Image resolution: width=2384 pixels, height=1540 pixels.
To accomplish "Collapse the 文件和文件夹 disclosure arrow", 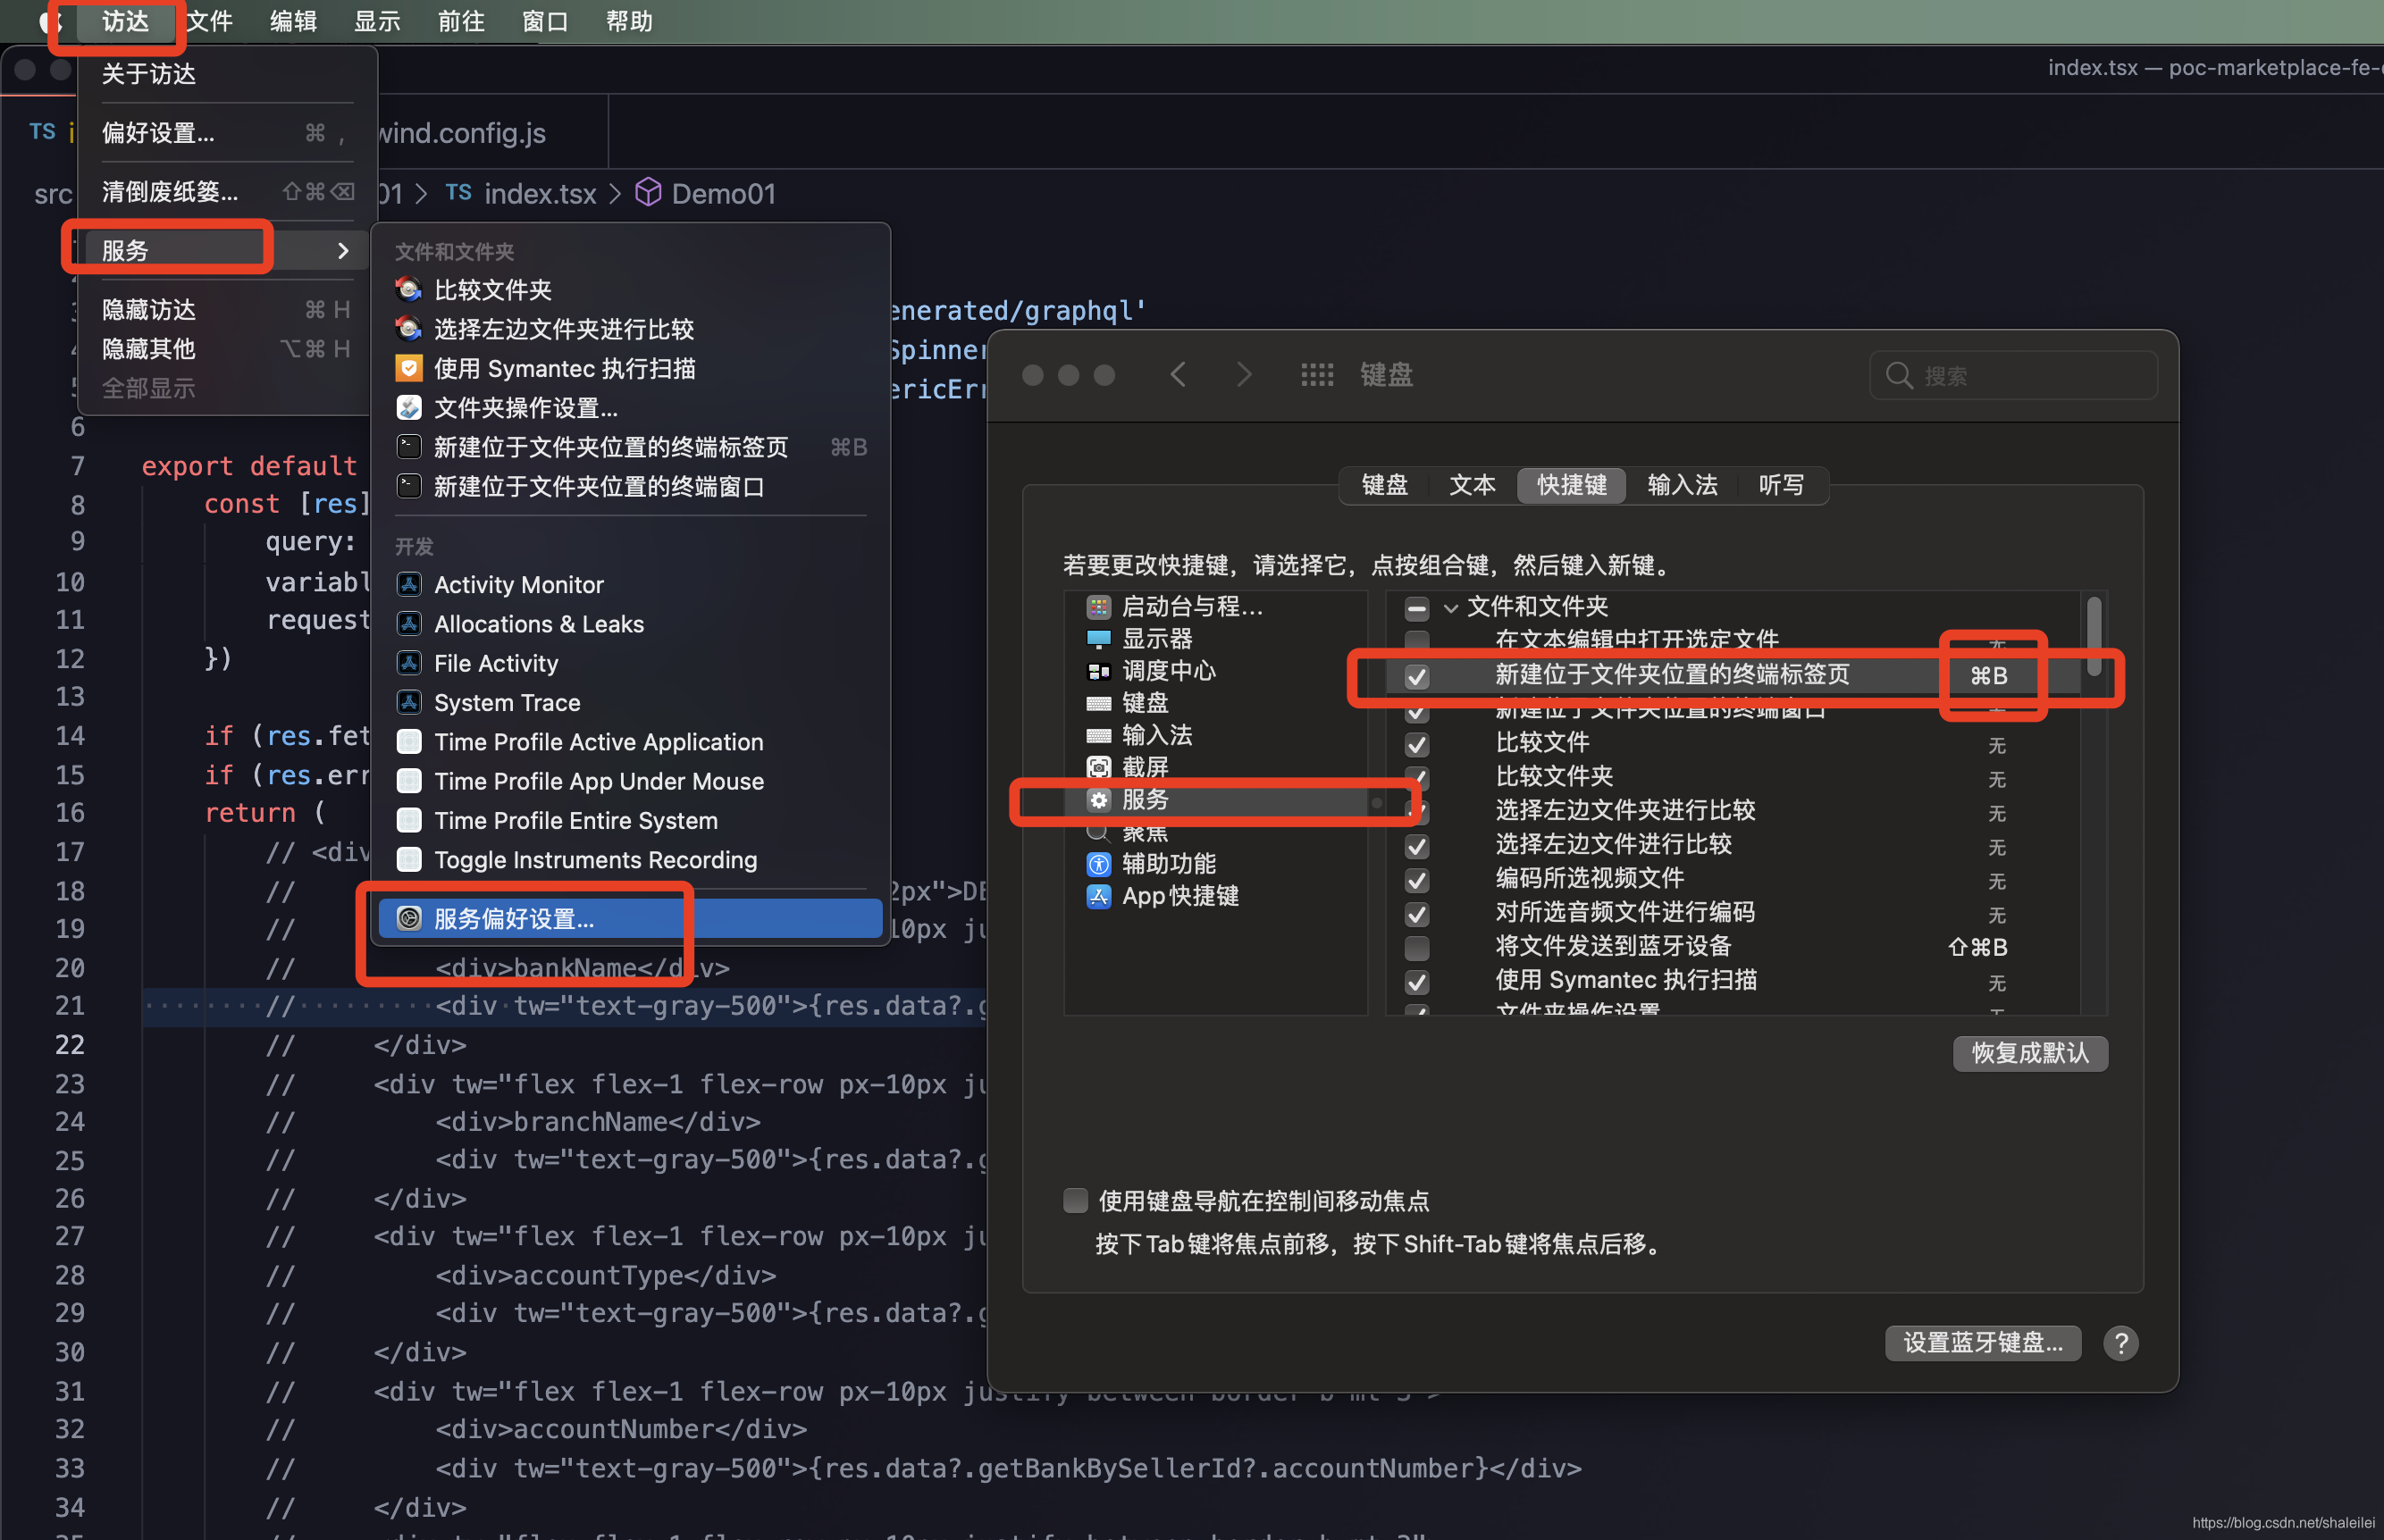I will tap(1450, 607).
